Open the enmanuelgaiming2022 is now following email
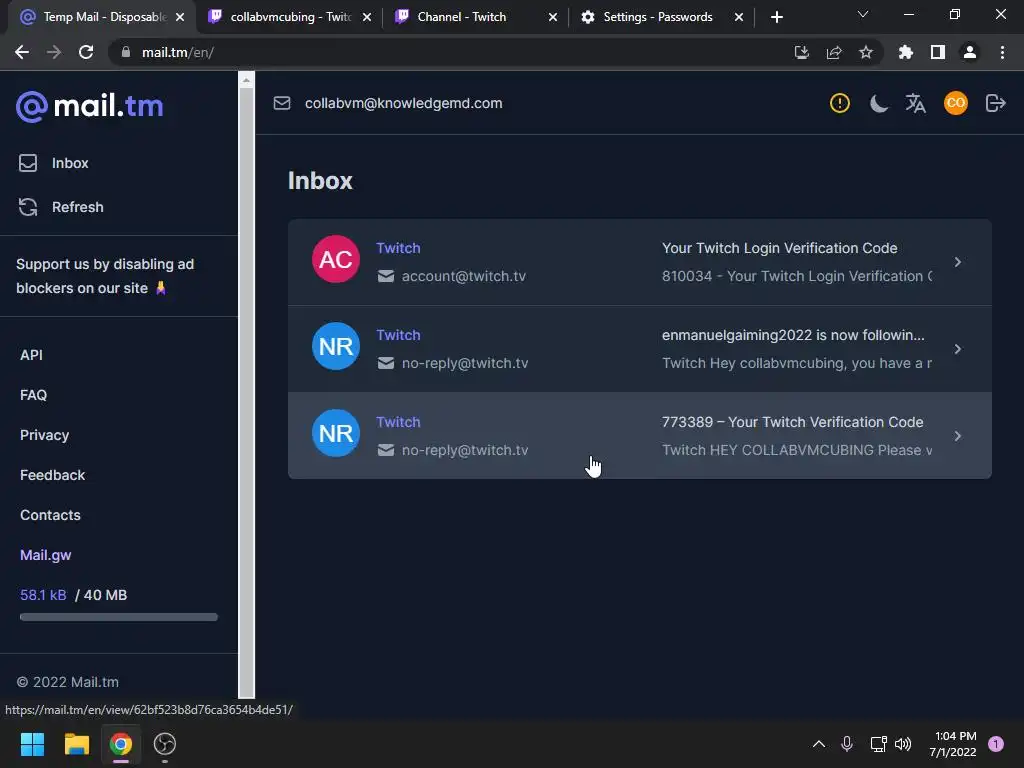Viewport: 1024px width, 768px height. [x=639, y=349]
